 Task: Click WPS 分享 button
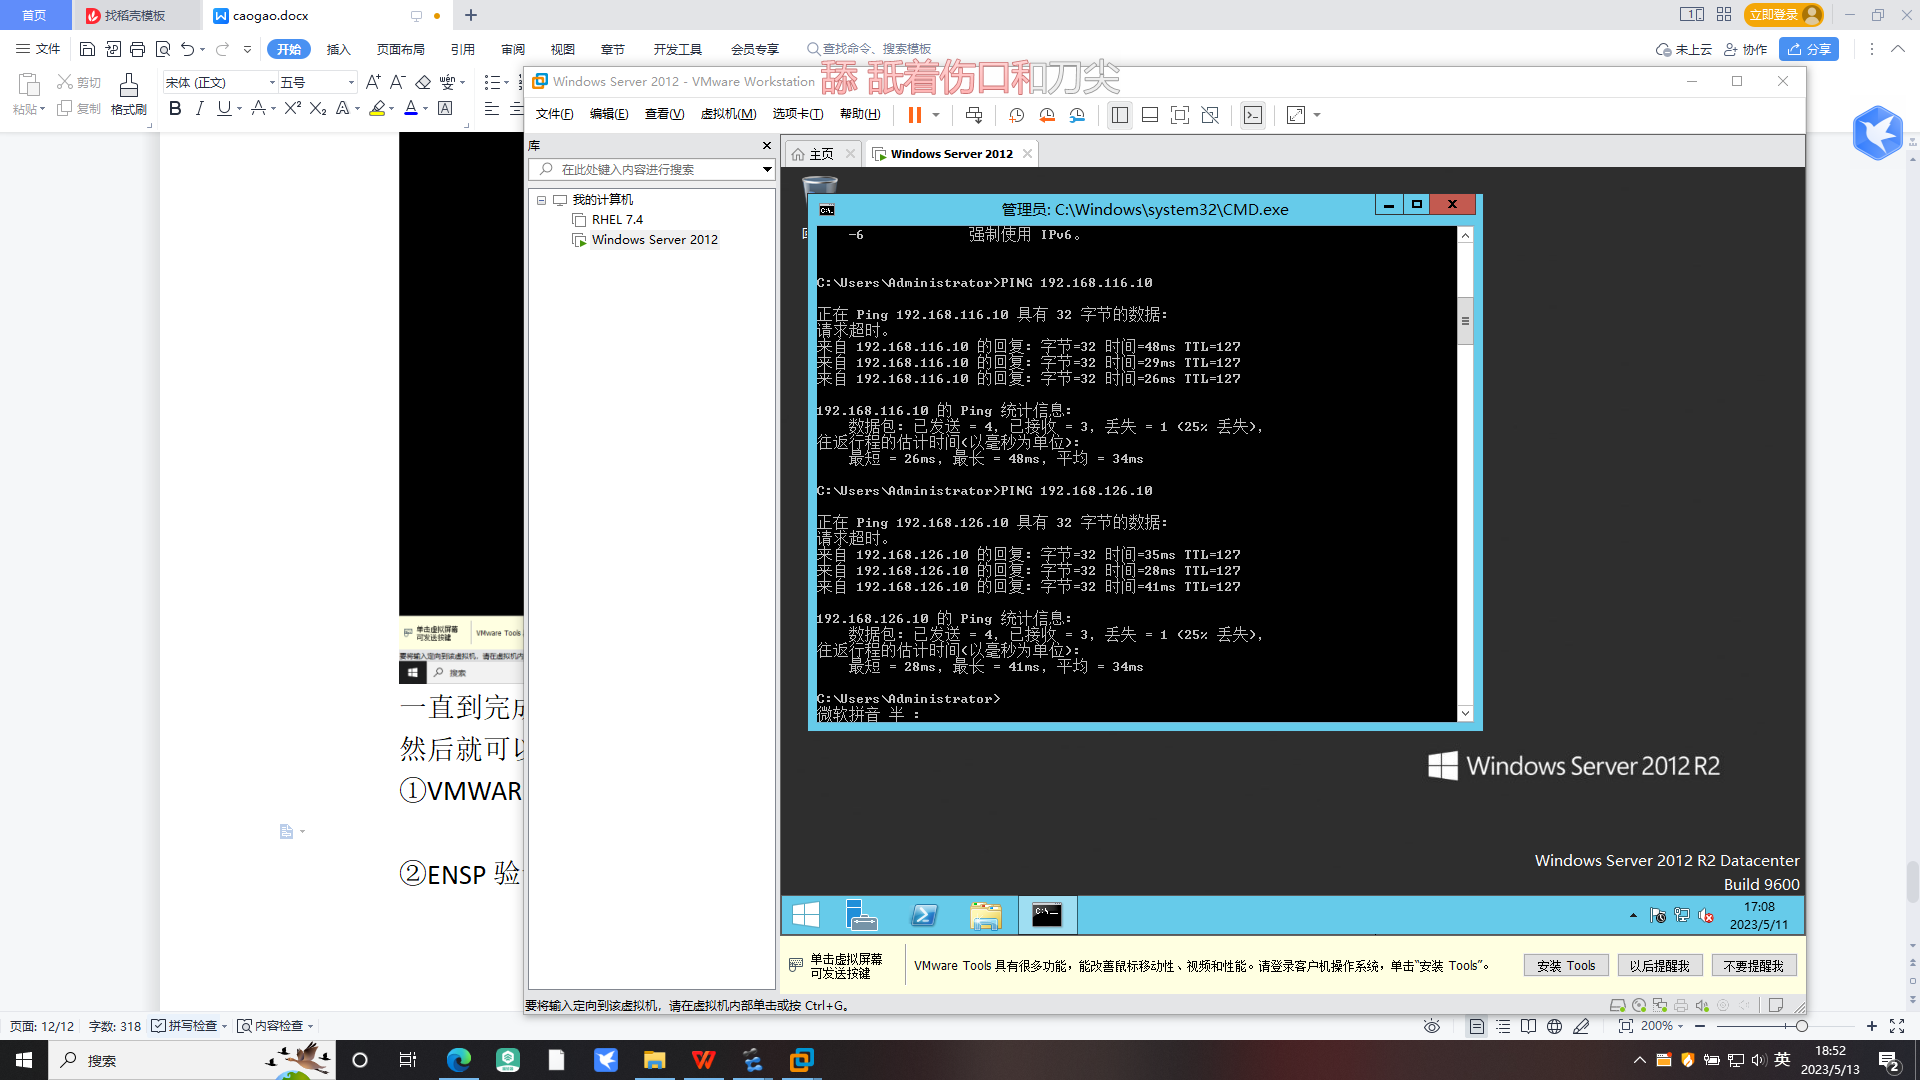point(1809,49)
